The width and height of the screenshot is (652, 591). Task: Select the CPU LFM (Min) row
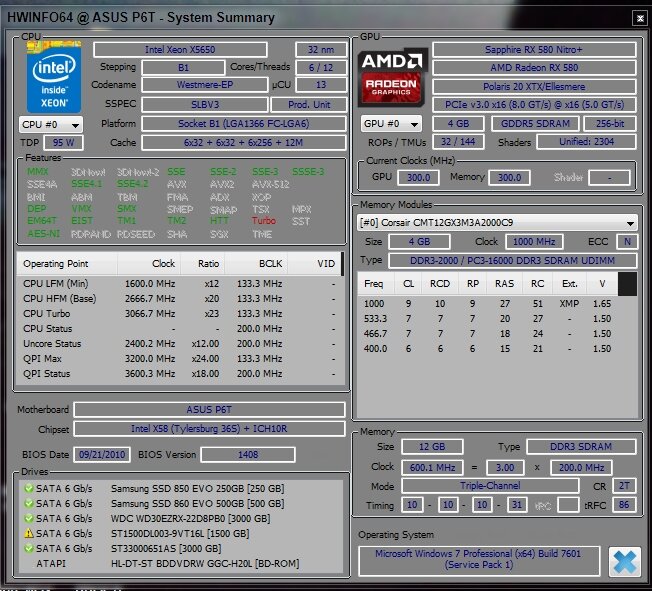pos(180,284)
